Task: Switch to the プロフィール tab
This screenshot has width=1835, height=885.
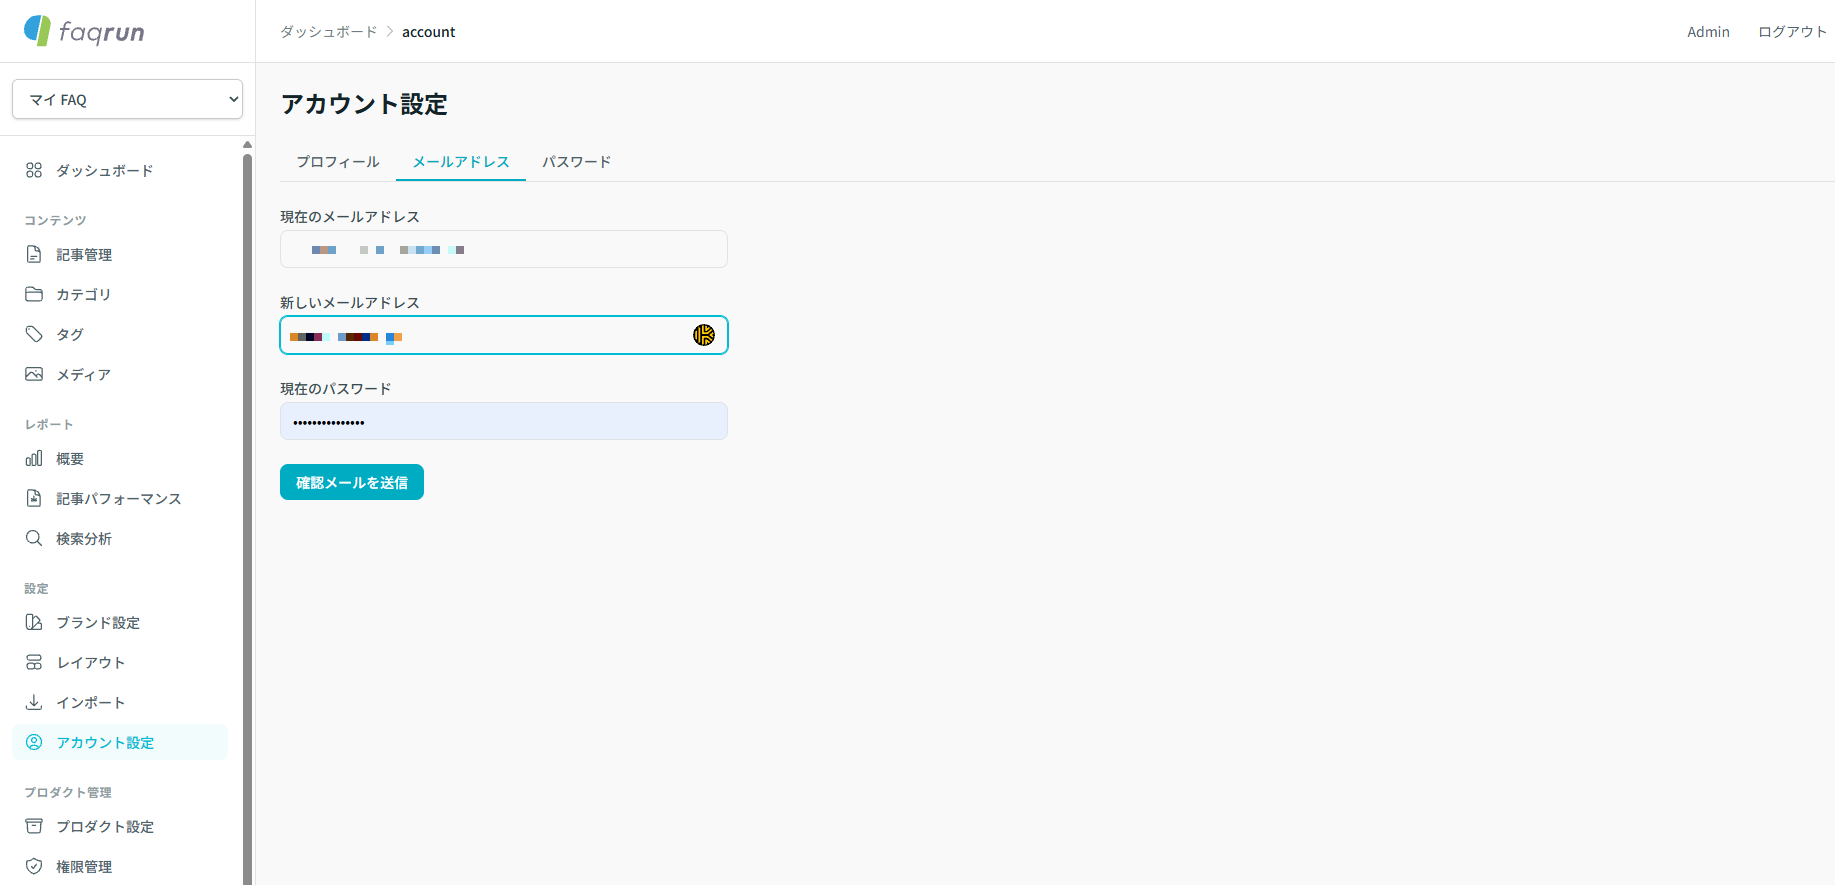Action: [338, 161]
